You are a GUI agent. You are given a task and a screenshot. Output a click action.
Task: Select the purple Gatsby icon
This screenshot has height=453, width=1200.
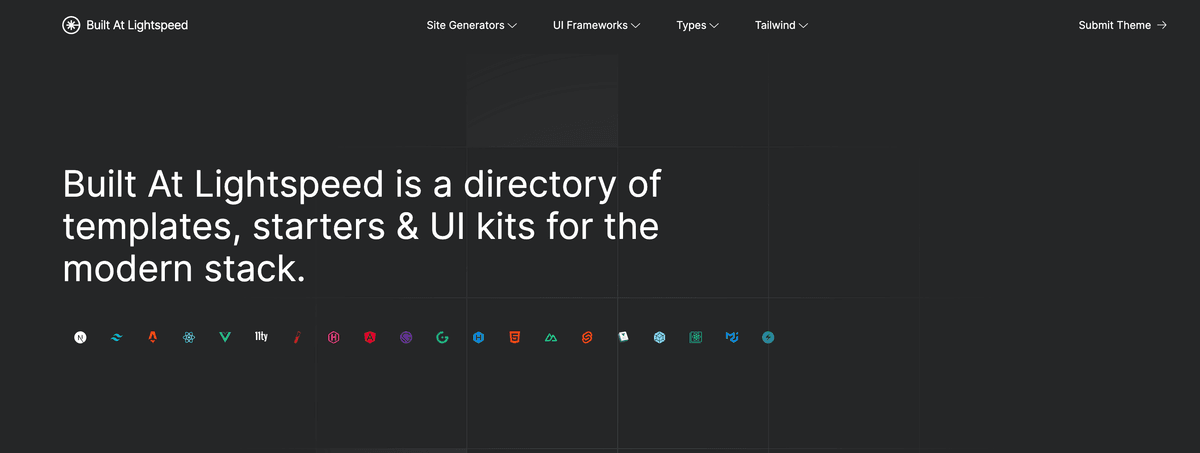(406, 338)
